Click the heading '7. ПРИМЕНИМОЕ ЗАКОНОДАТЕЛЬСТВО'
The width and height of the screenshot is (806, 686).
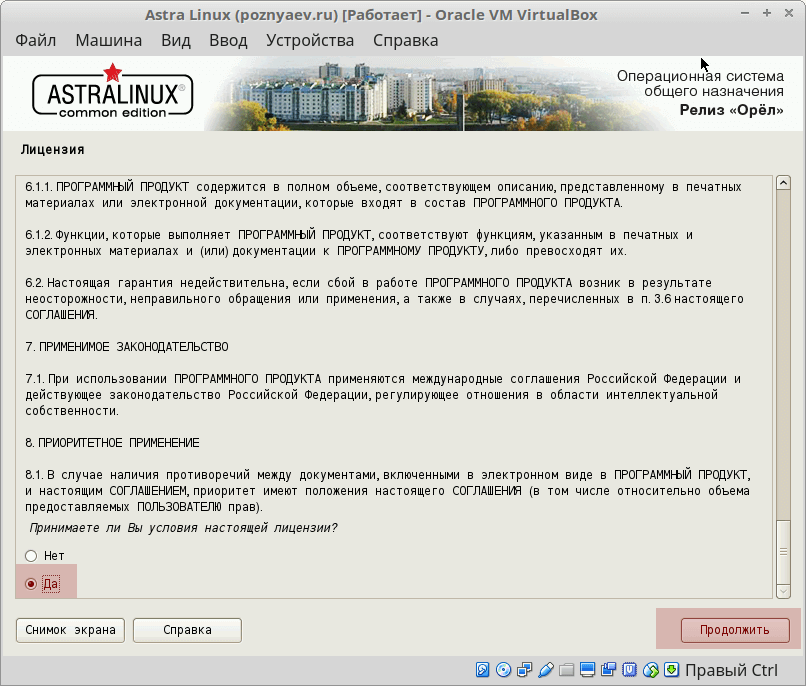[x=127, y=347]
